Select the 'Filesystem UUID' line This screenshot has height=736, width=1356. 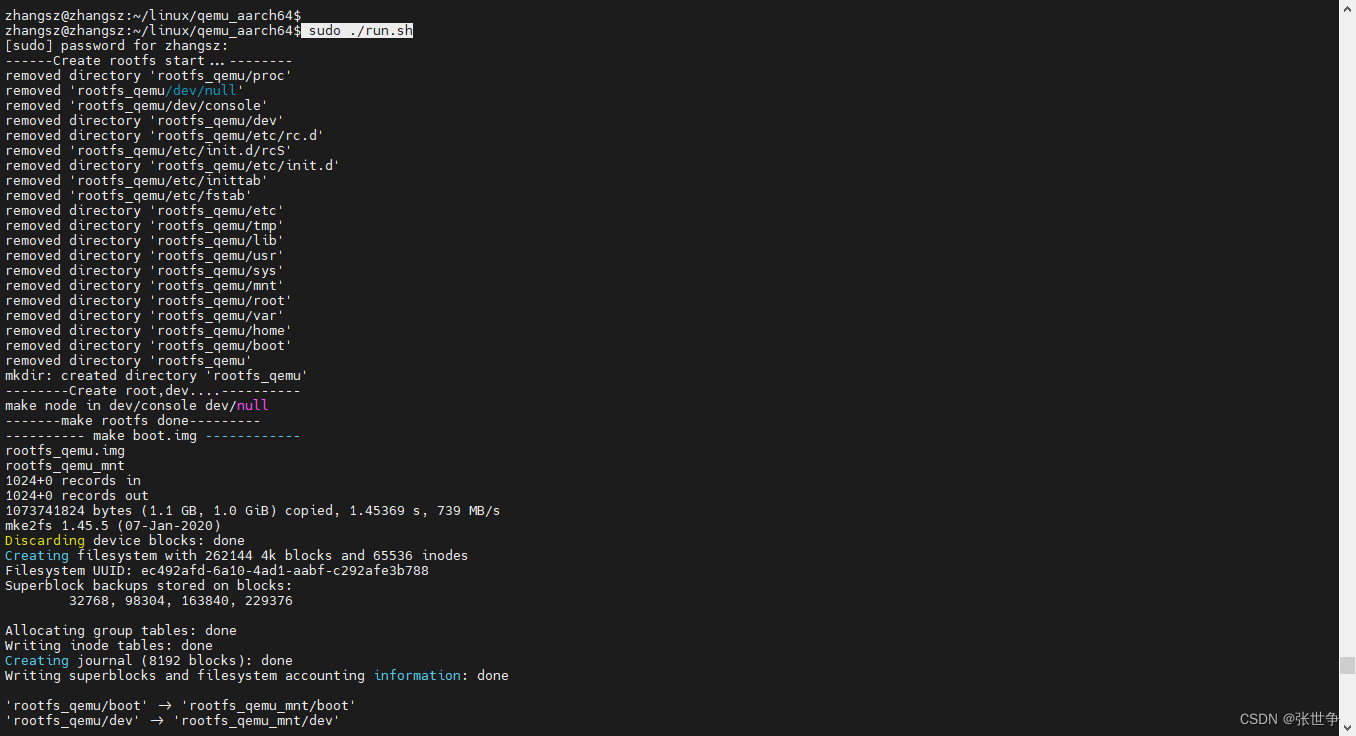(x=217, y=571)
